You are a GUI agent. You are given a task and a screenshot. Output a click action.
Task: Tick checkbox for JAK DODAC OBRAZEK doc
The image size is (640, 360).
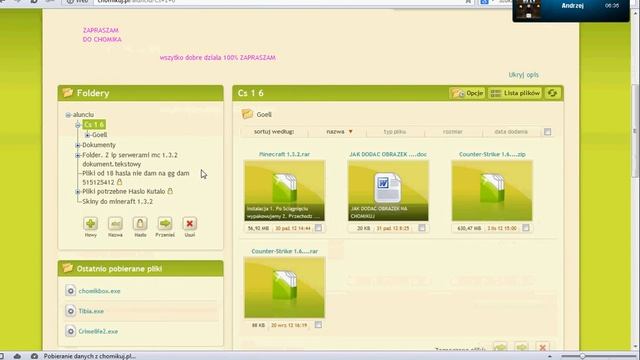pyautogui.click(x=422, y=228)
